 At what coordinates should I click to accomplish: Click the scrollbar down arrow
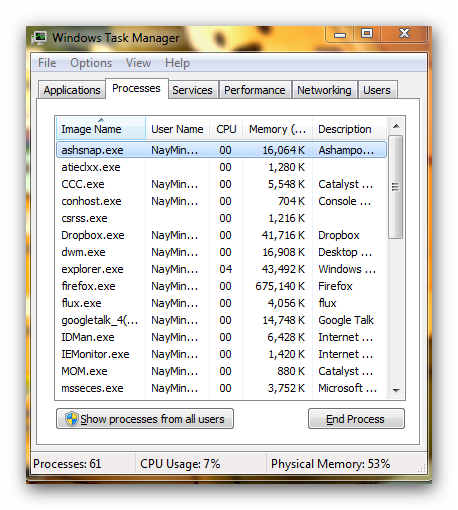coord(396,390)
